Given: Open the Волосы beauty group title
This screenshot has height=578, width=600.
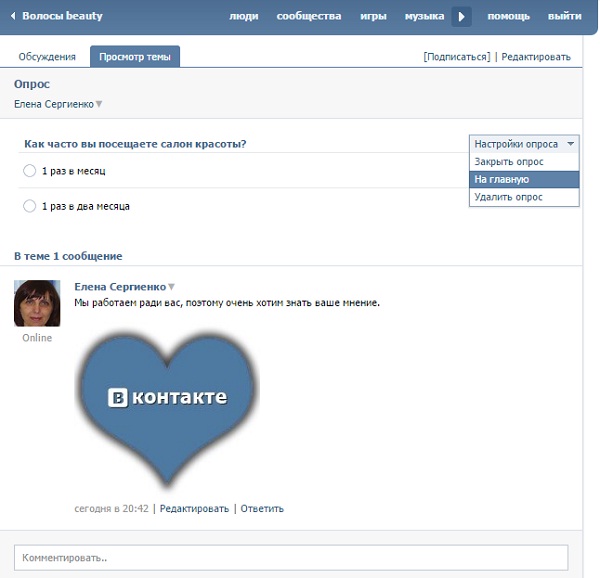Looking at the screenshot, I should pos(62,16).
